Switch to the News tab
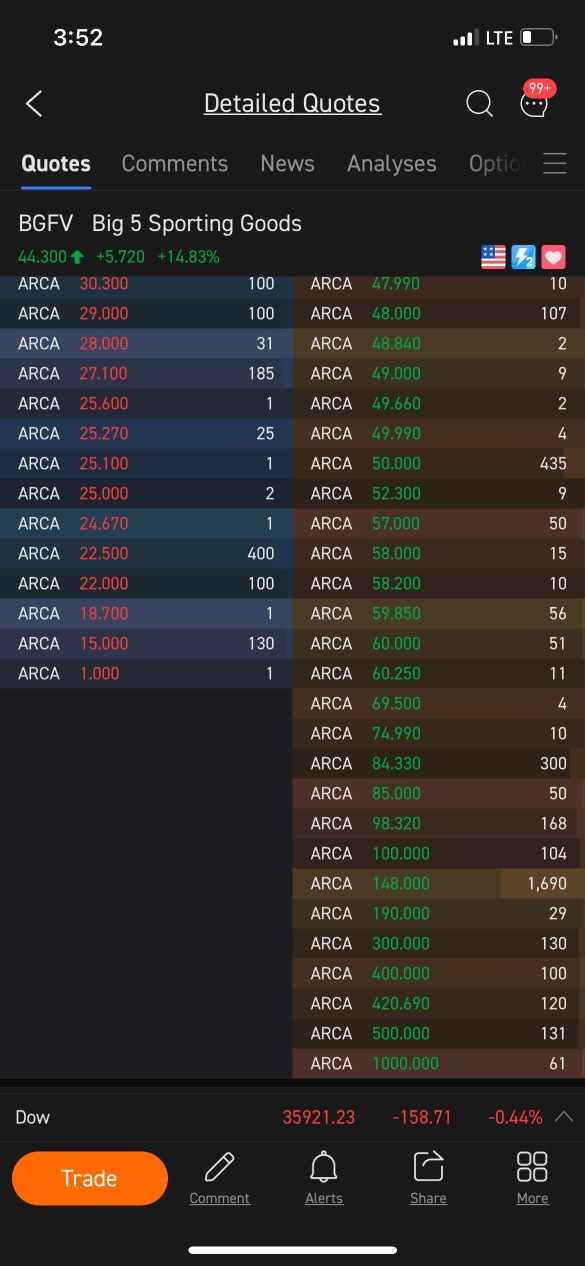Screen dimensions: 585x1266 [287, 164]
